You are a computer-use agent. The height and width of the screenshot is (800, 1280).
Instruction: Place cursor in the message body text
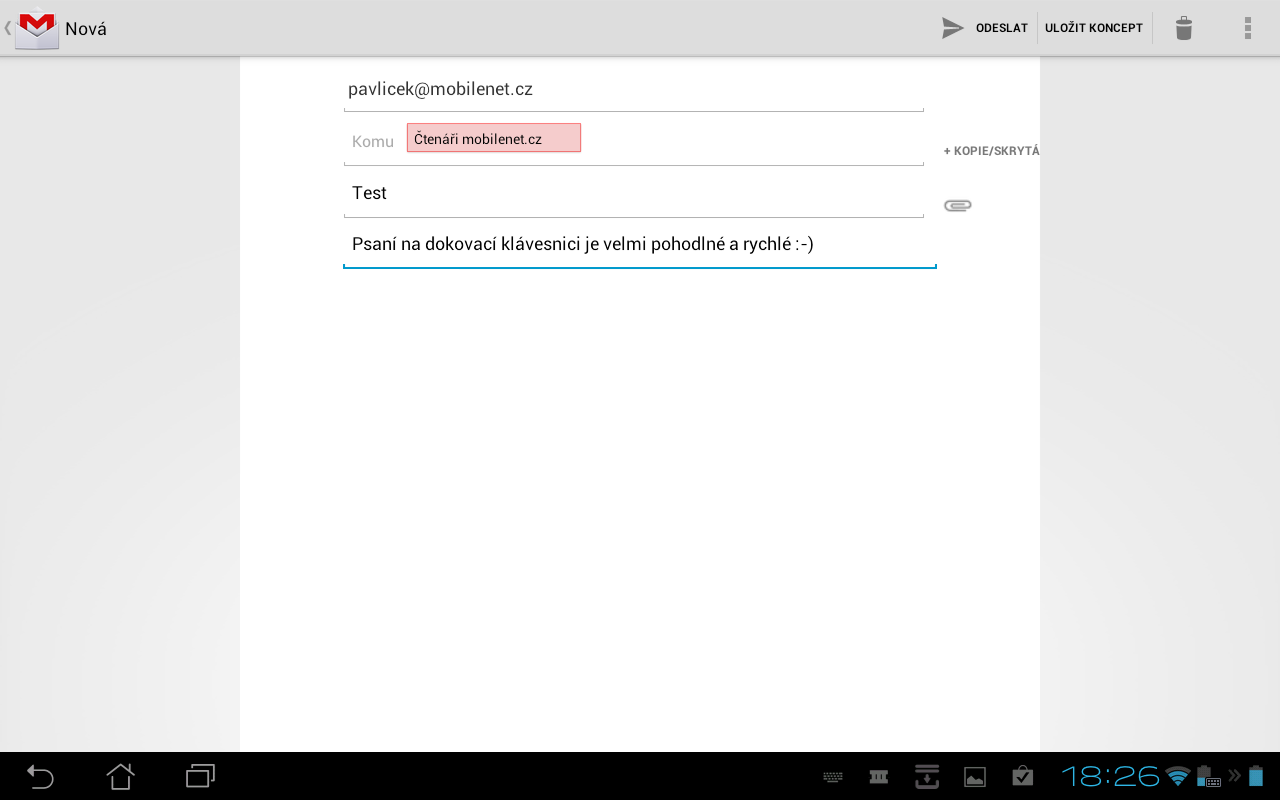640,244
